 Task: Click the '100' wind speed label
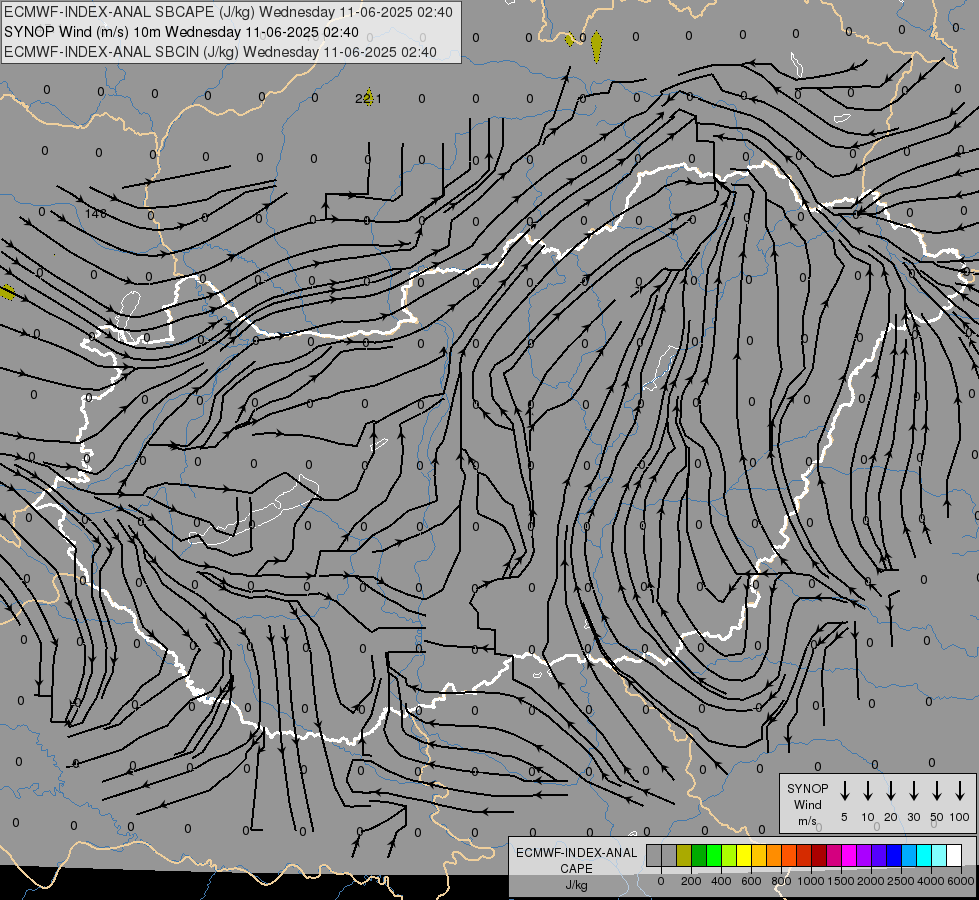[x=960, y=817]
